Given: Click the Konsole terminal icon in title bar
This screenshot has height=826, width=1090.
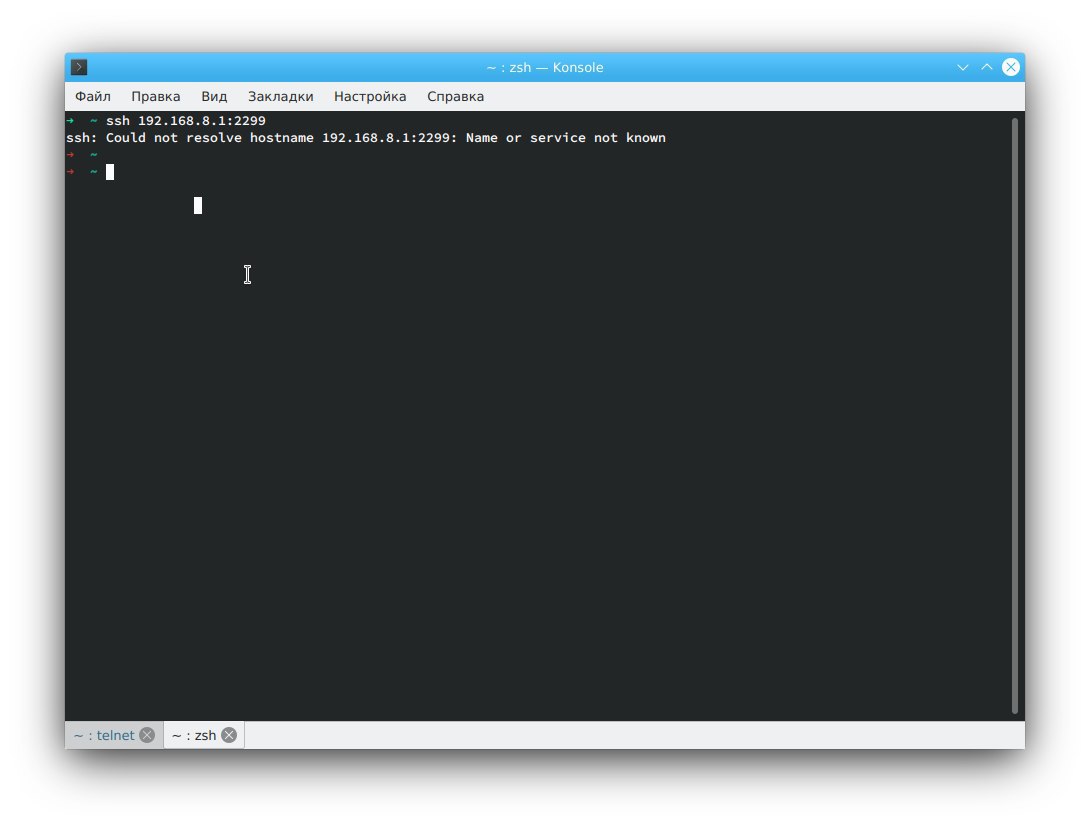Looking at the screenshot, I should click(x=79, y=67).
